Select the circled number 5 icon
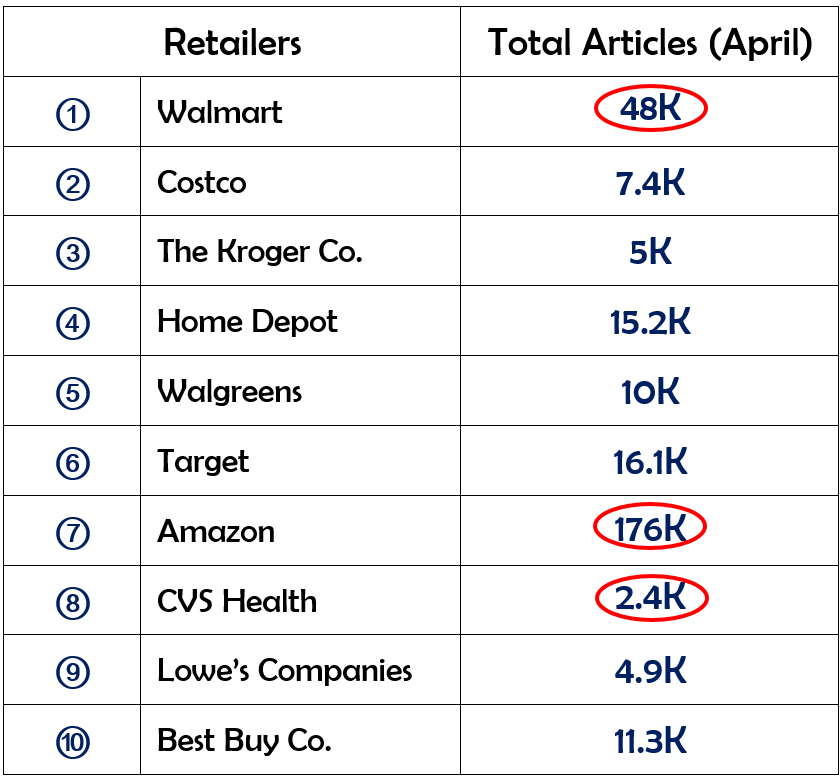Image resolution: width=840 pixels, height=776 pixels. (x=73, y=393)
